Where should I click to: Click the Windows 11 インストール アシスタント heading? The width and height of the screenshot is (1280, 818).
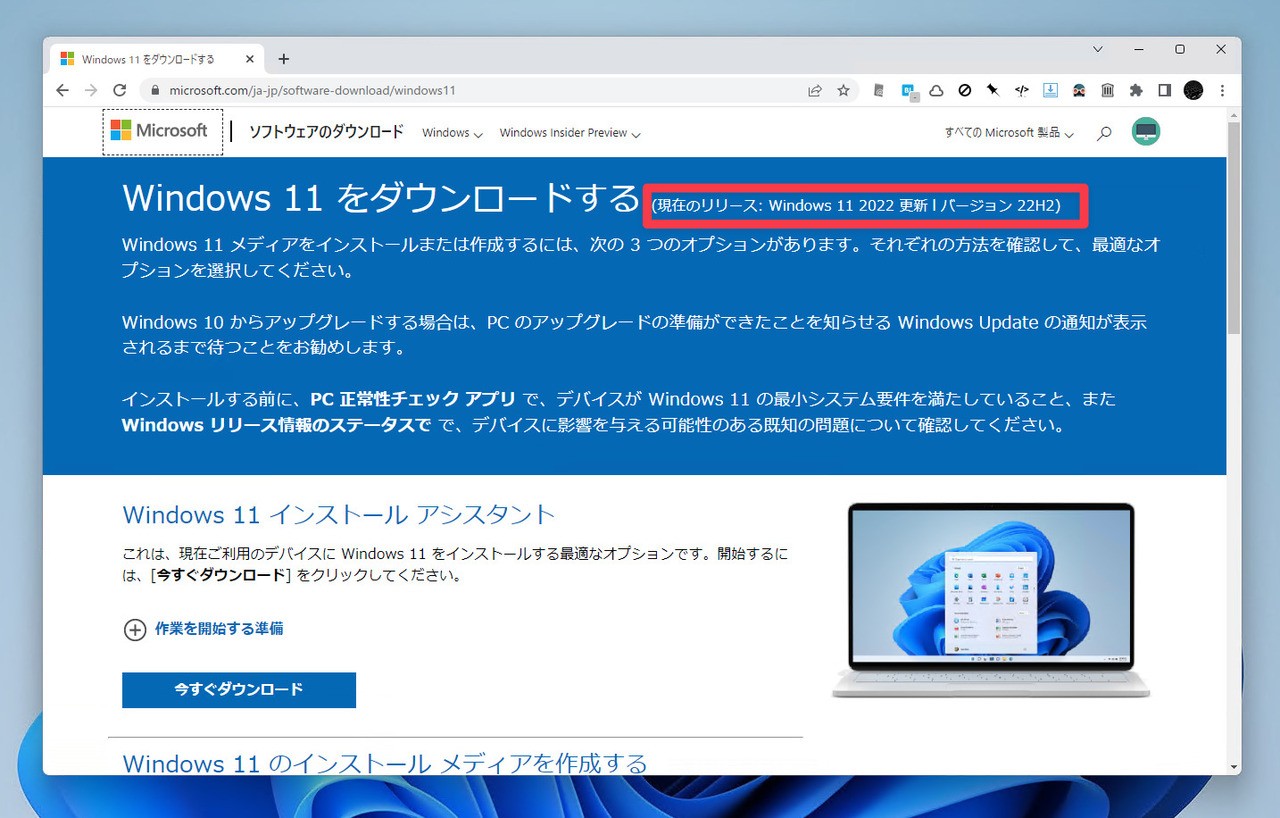(338, 515)
